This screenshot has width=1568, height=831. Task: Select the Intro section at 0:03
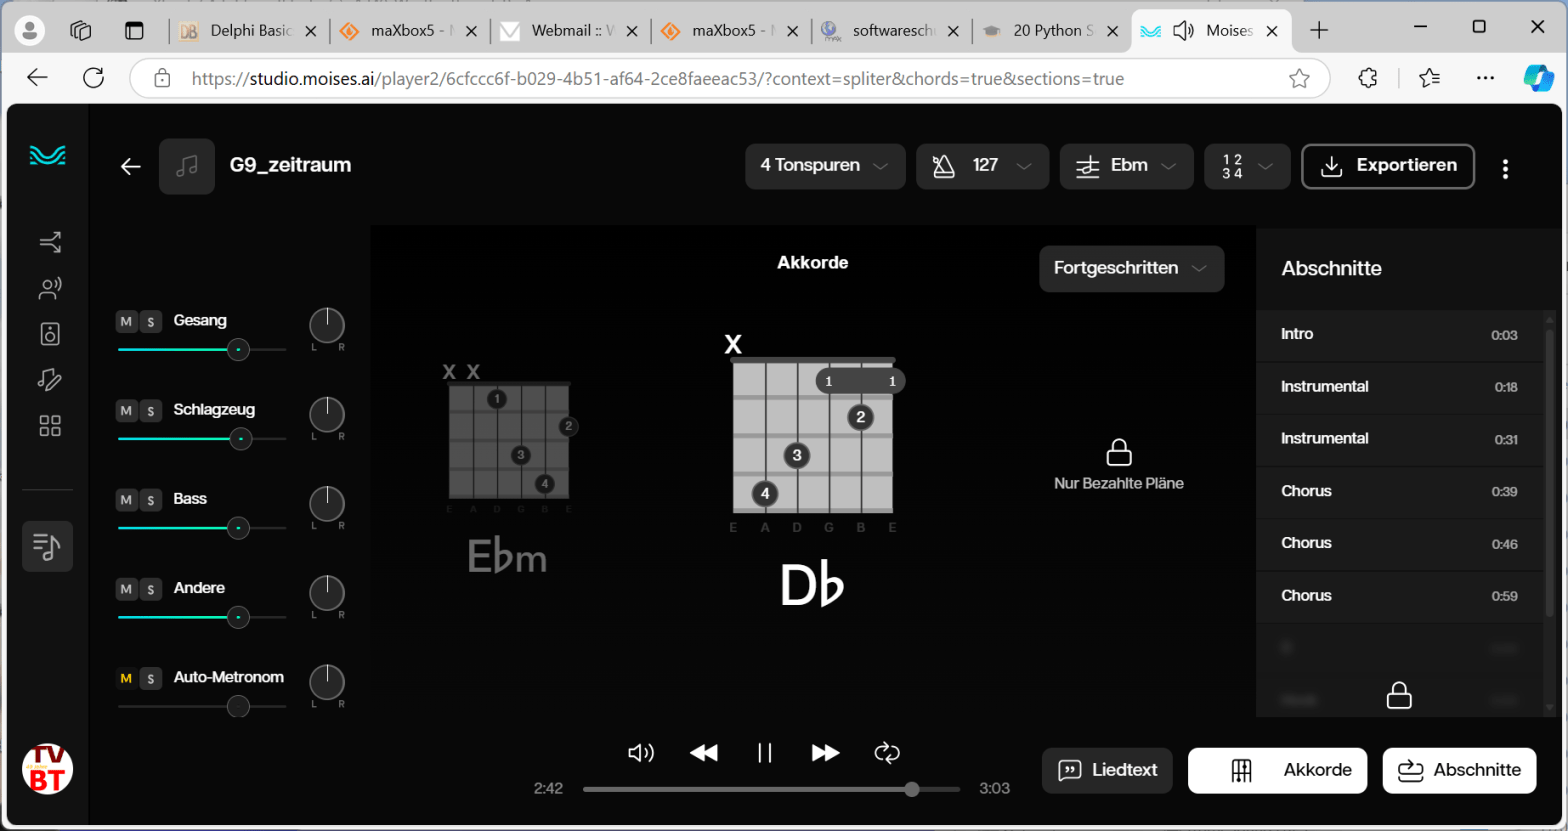1399,335
